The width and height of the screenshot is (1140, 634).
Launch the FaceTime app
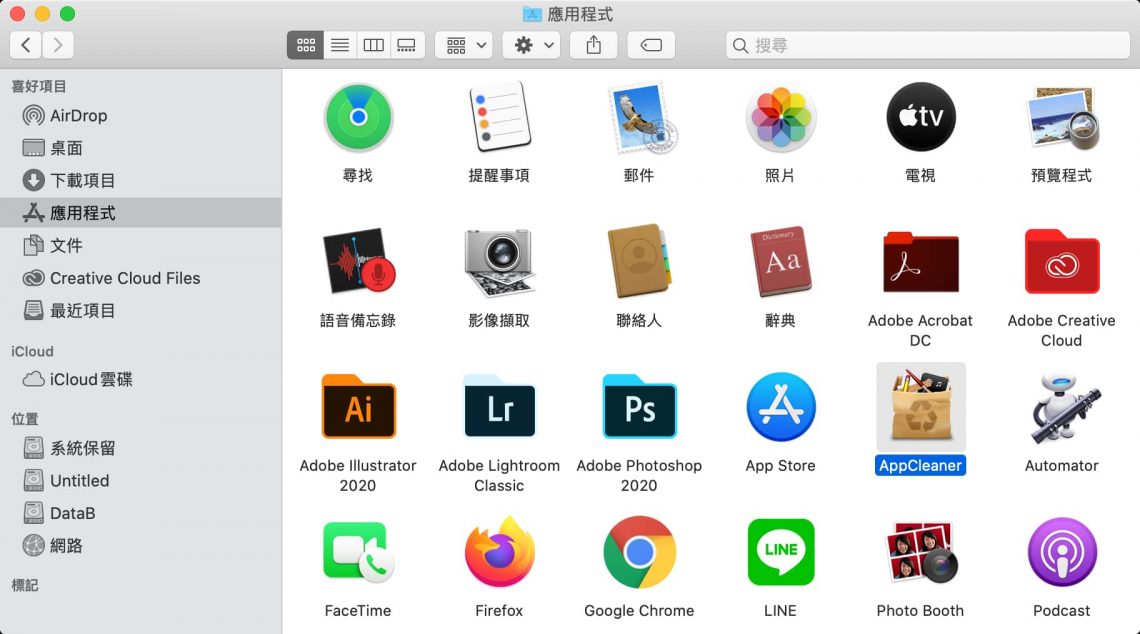(357, 551)
